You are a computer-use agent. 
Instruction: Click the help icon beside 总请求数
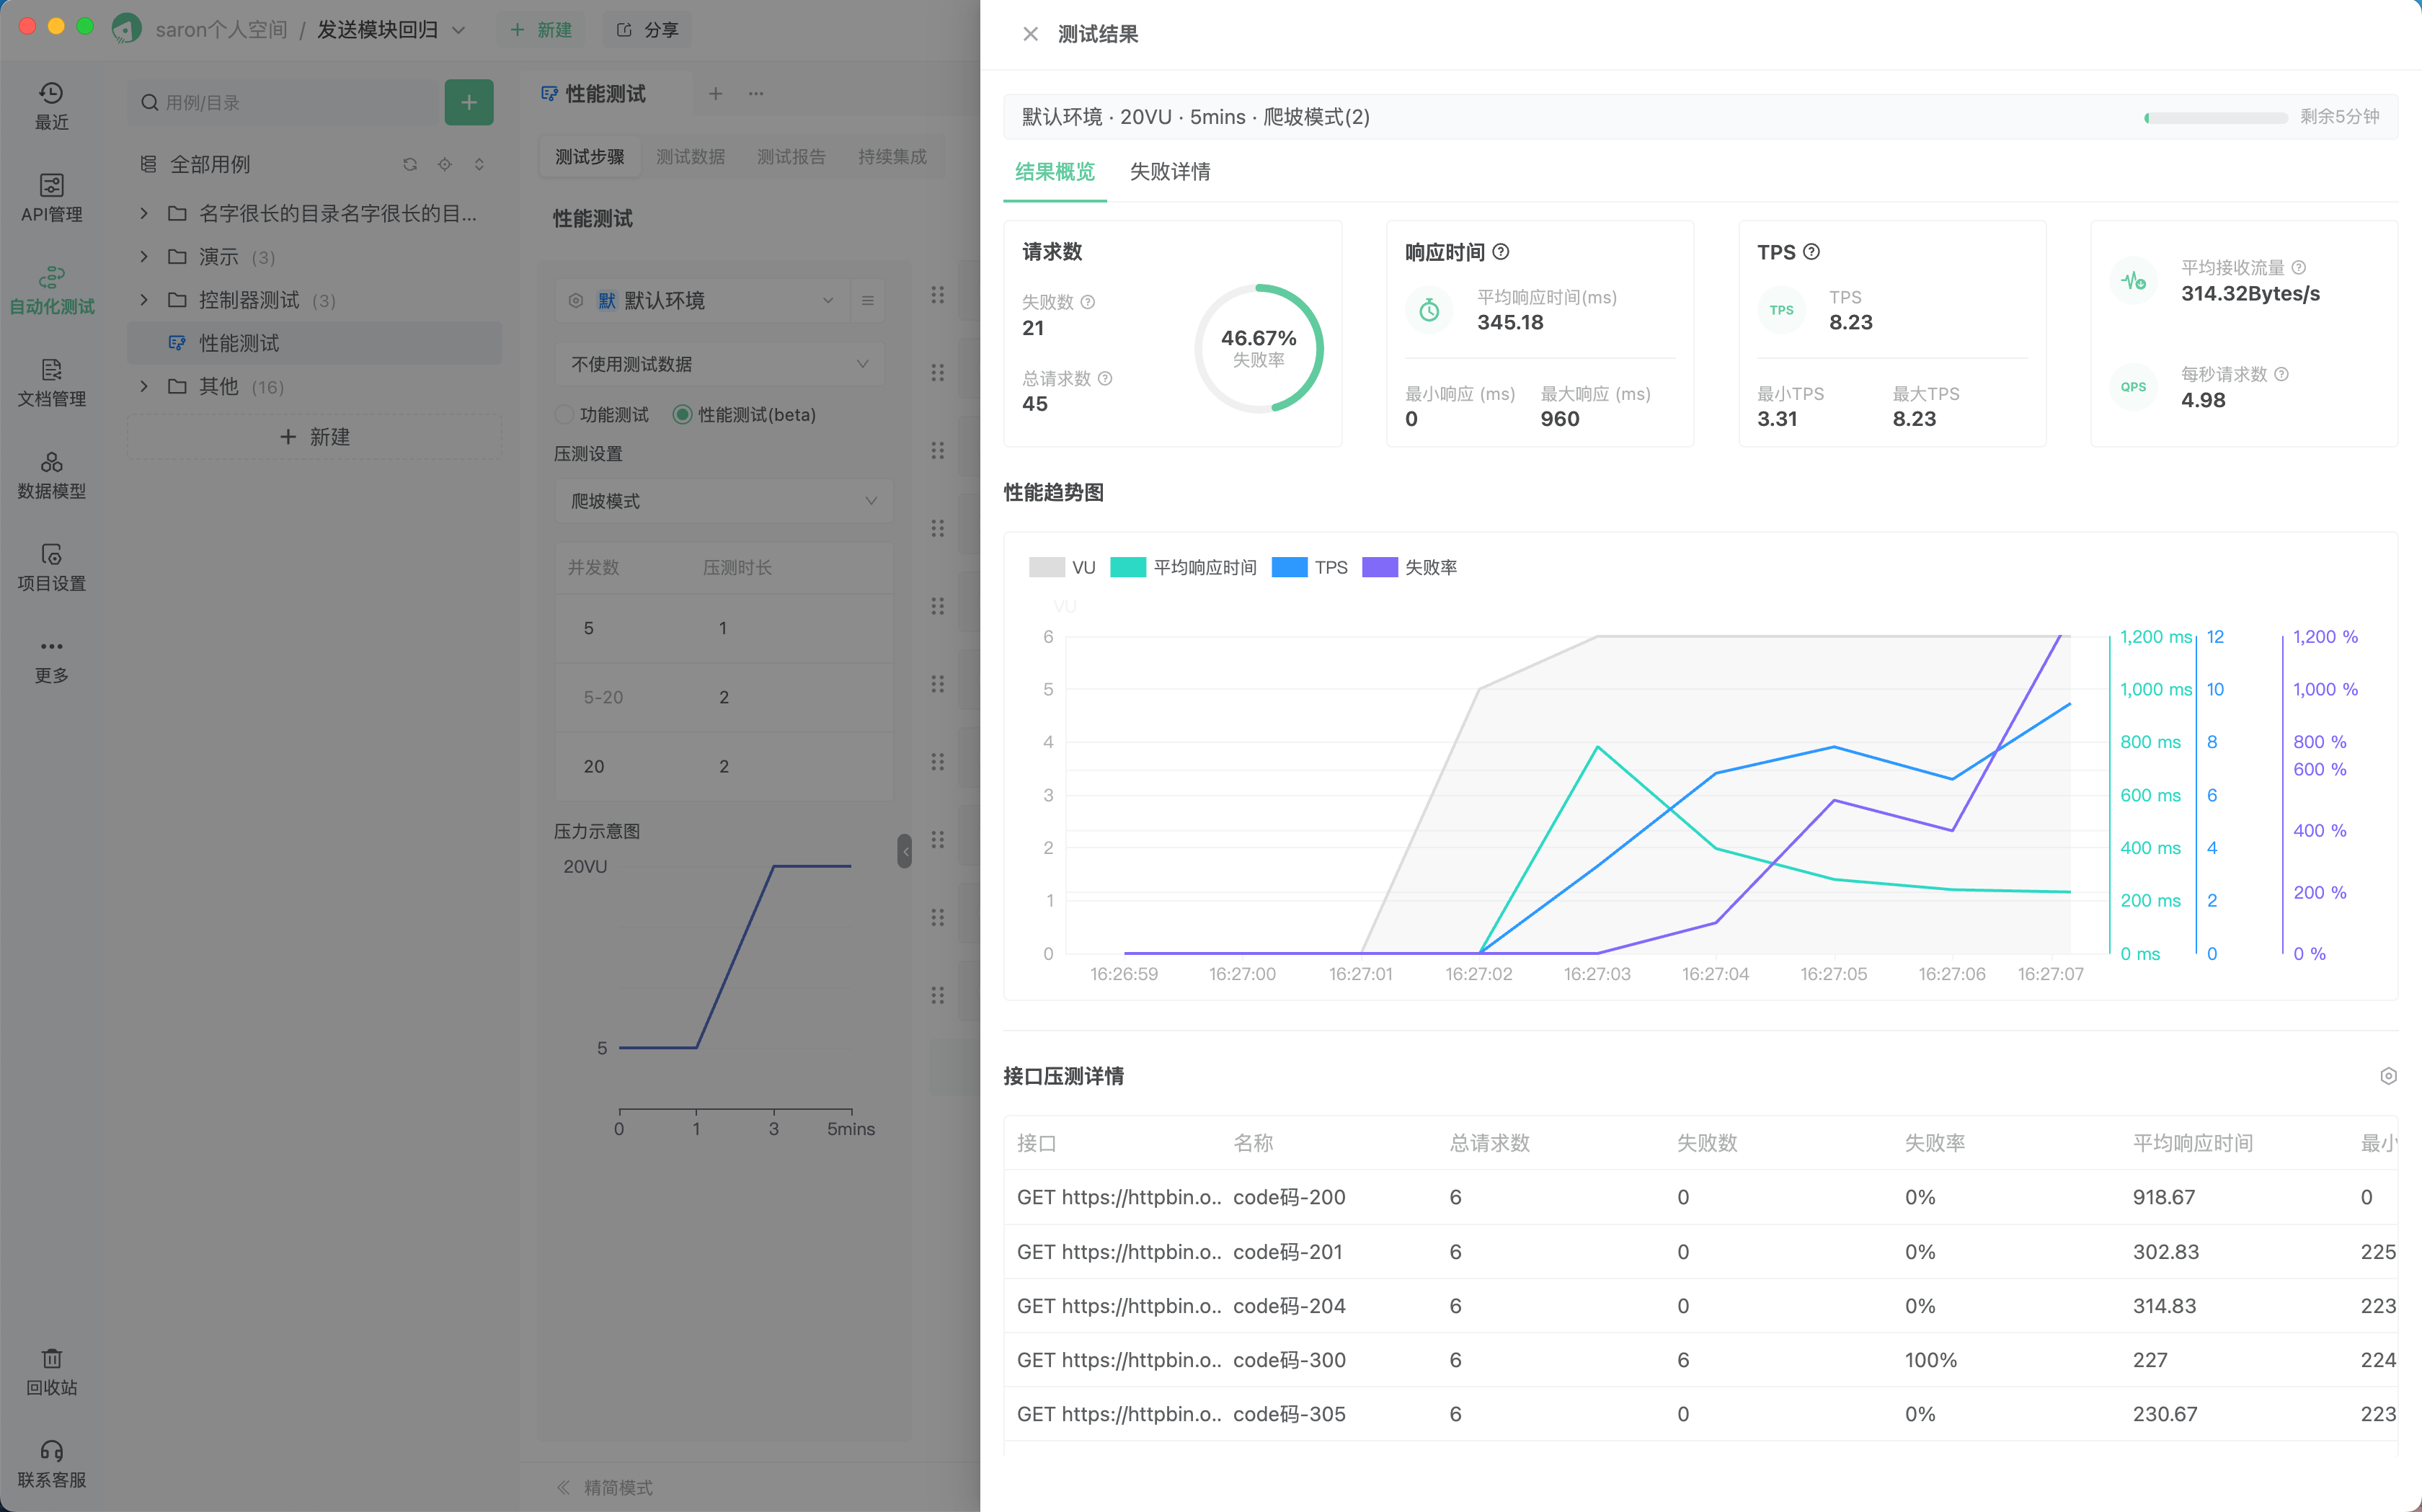pyautogui.click(x=1105, y=378)
